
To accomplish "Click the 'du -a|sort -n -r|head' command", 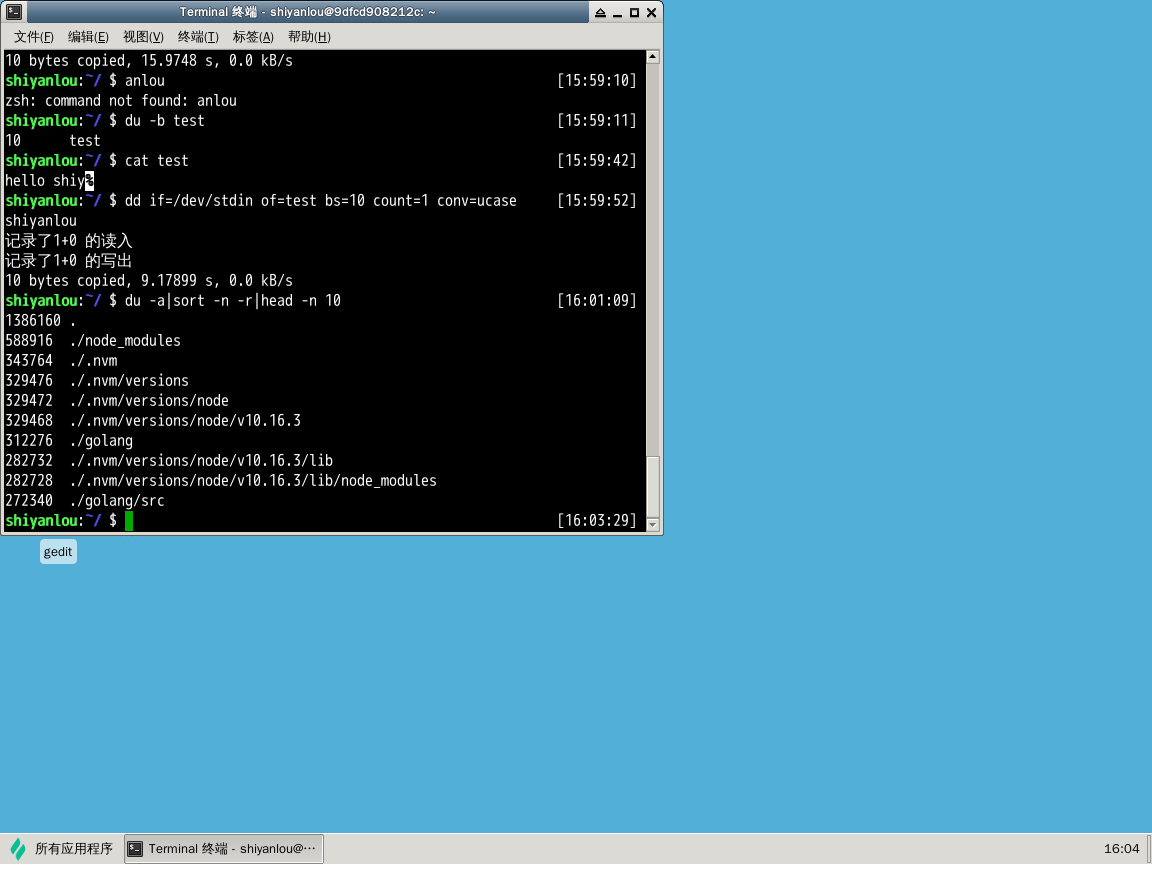I will (x=233, y=300).
